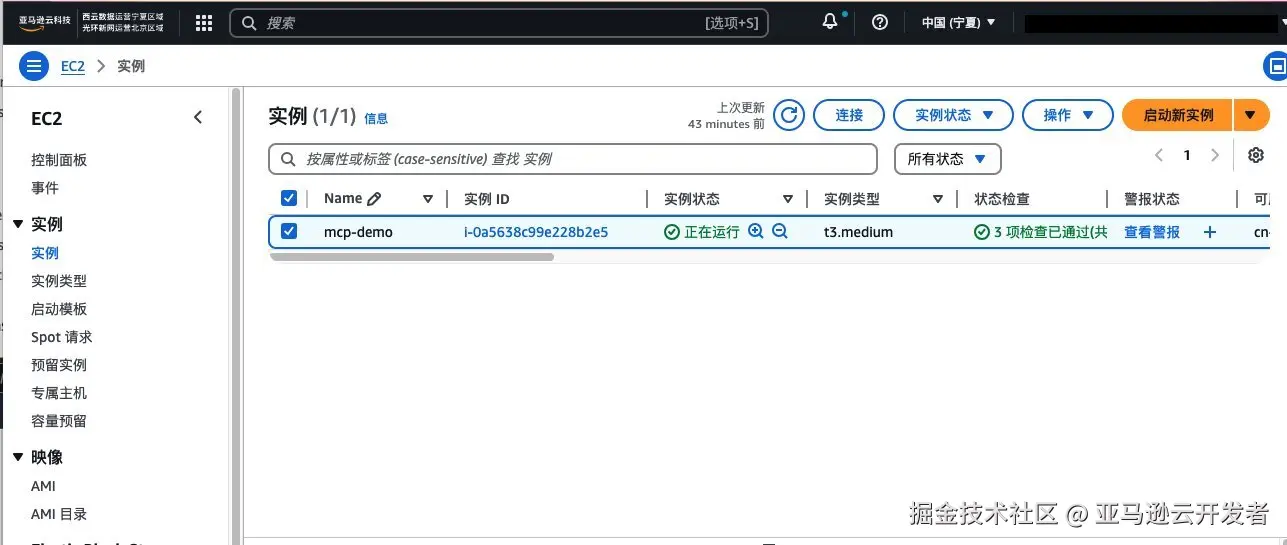
Task: Refresh the instances list
Action: [789, 115]
